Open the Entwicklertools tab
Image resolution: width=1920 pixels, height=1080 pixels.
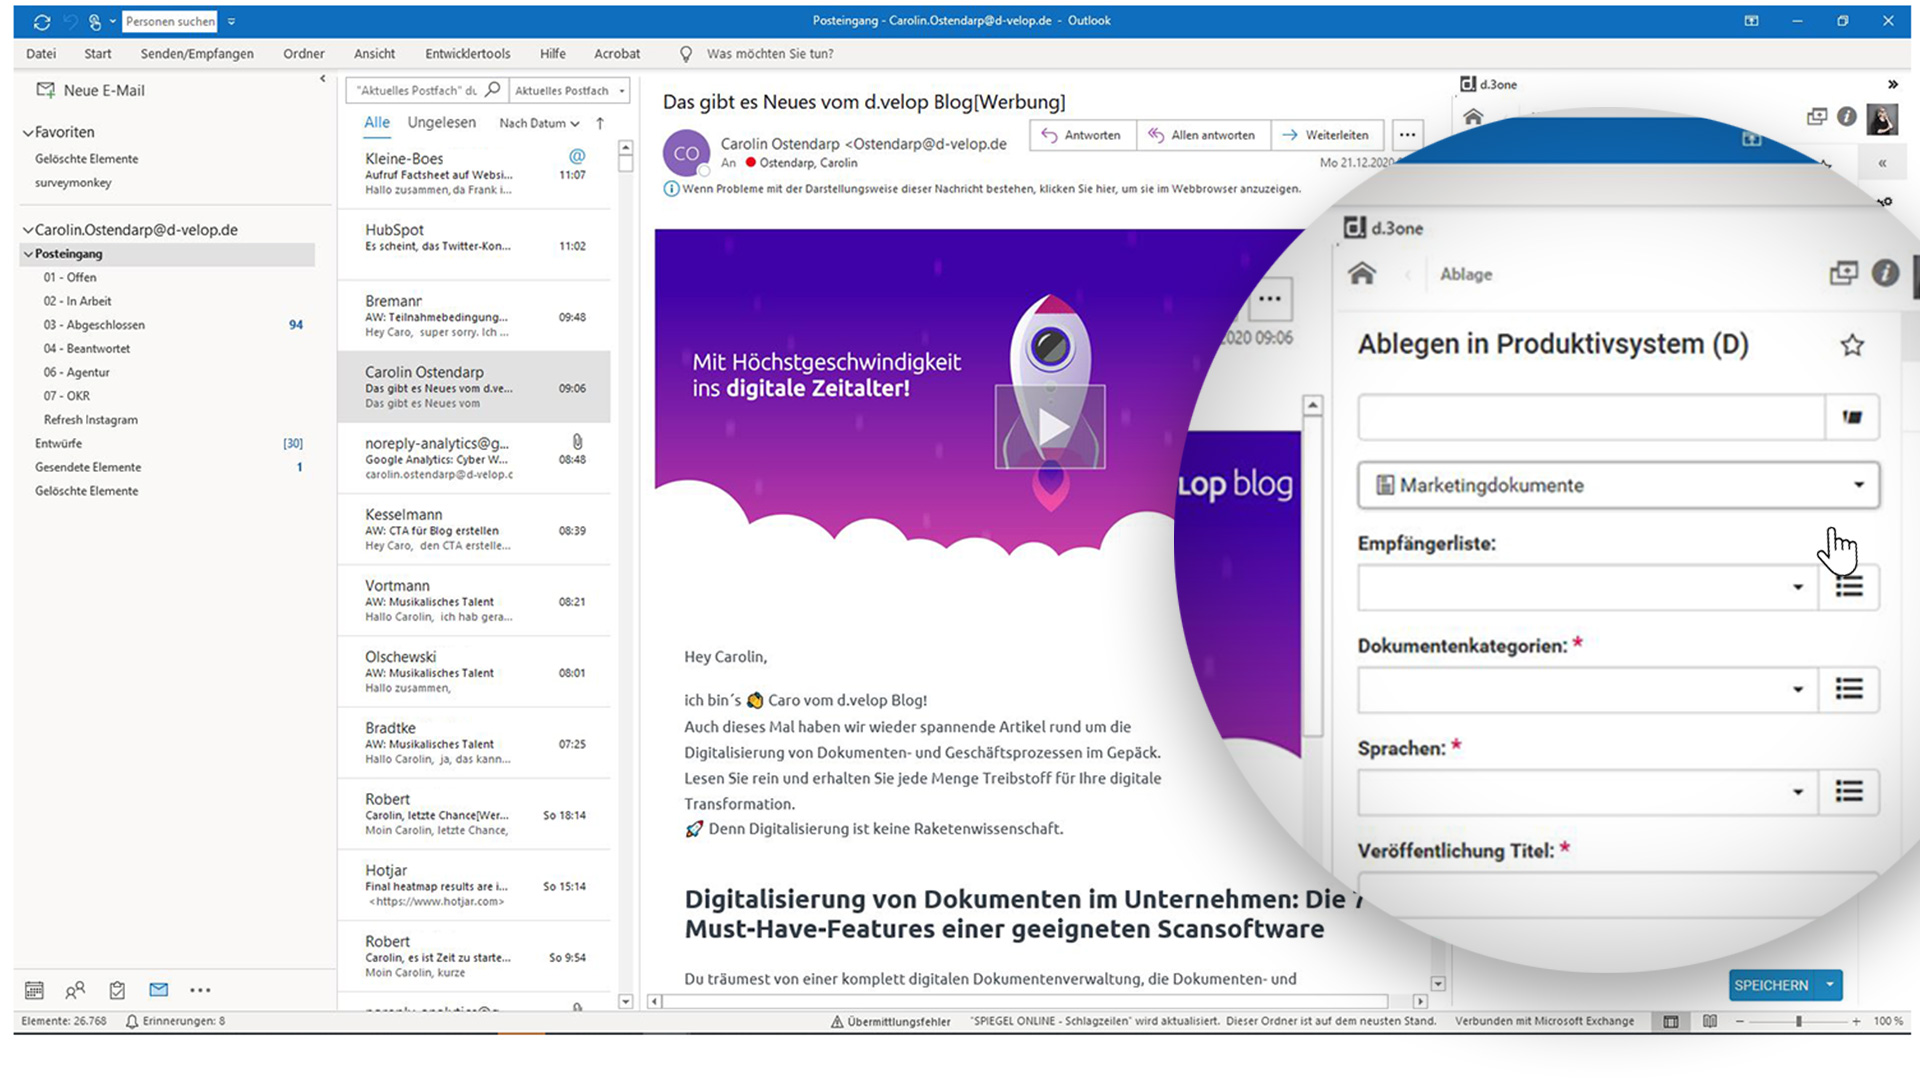pos(467,54)
